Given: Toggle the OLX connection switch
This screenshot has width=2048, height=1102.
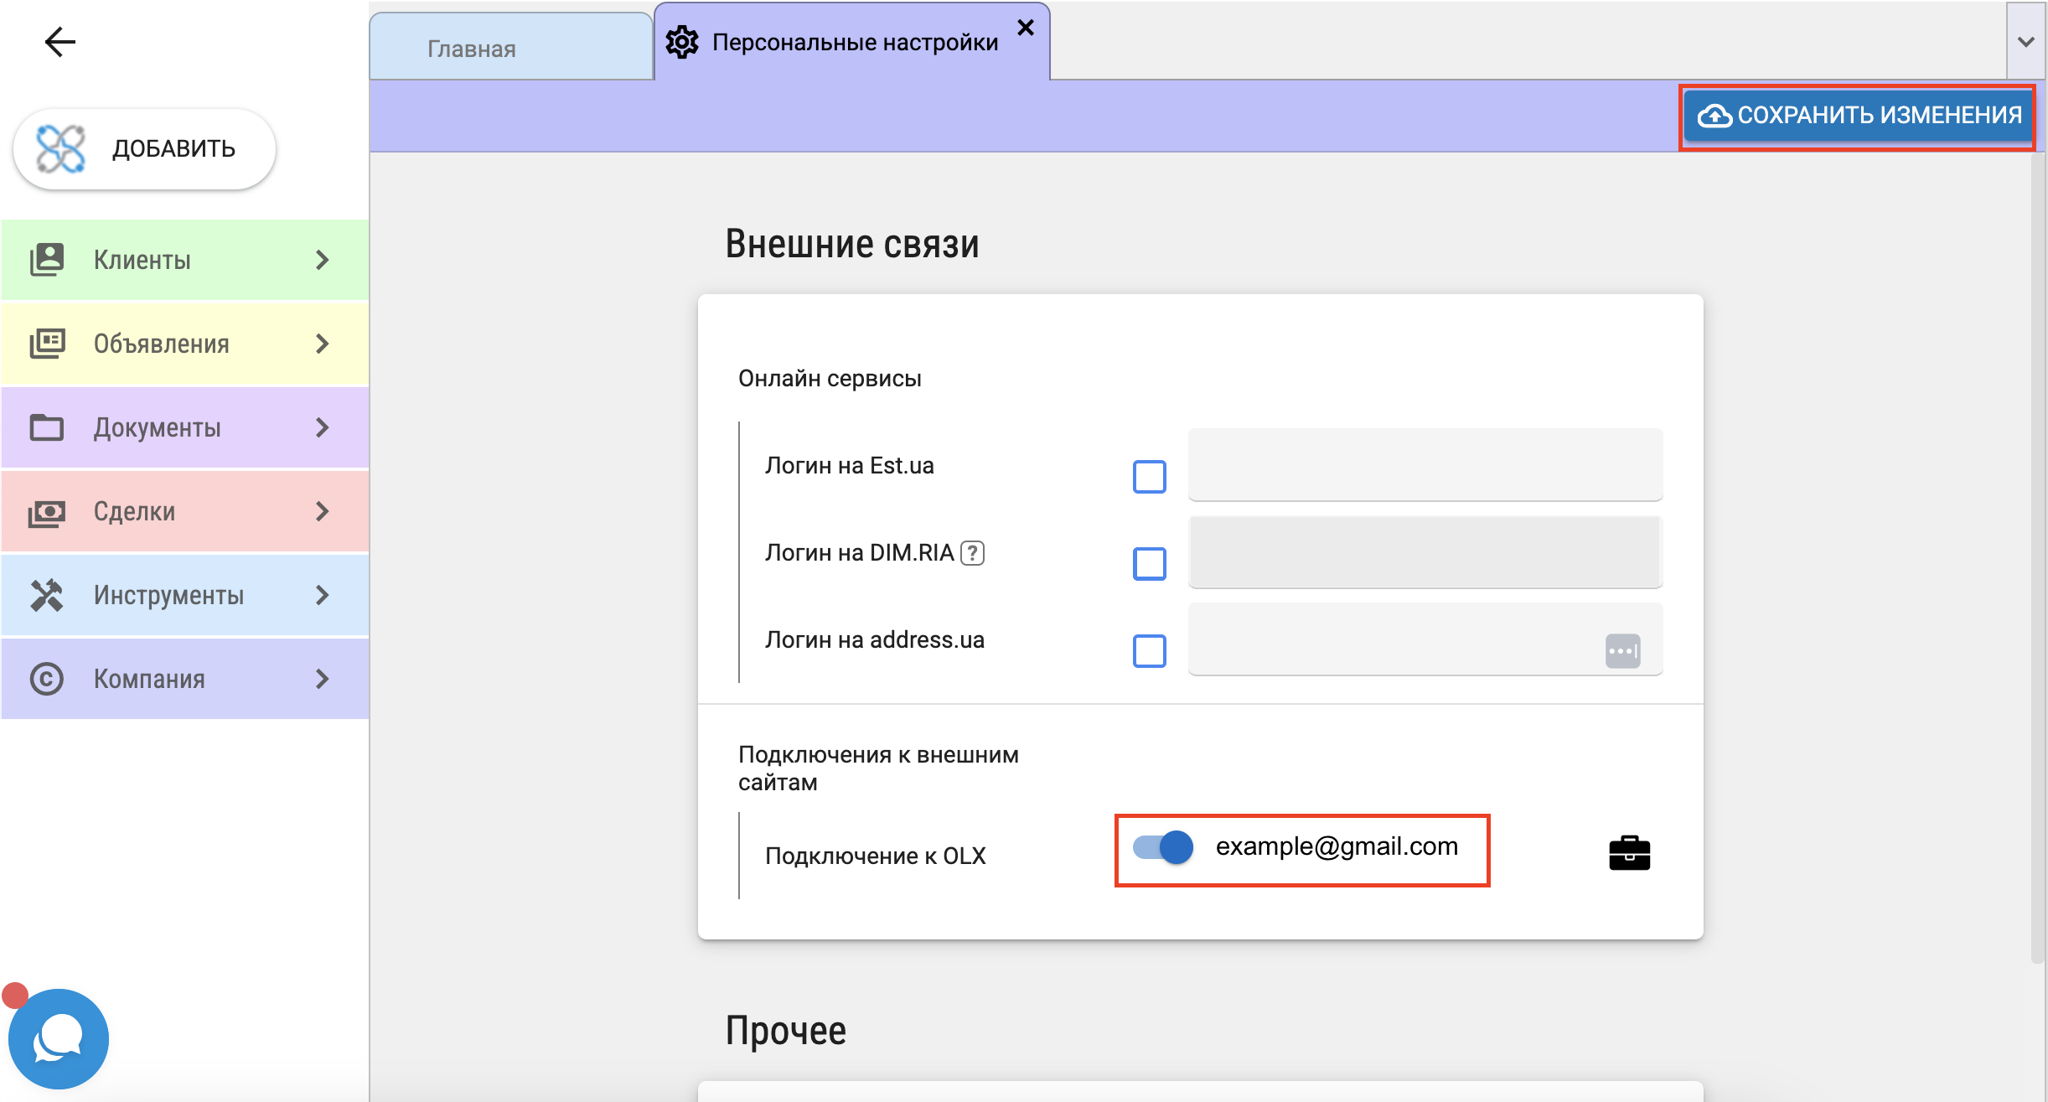Looking at the screenshot, I should tap(1163, 847).
